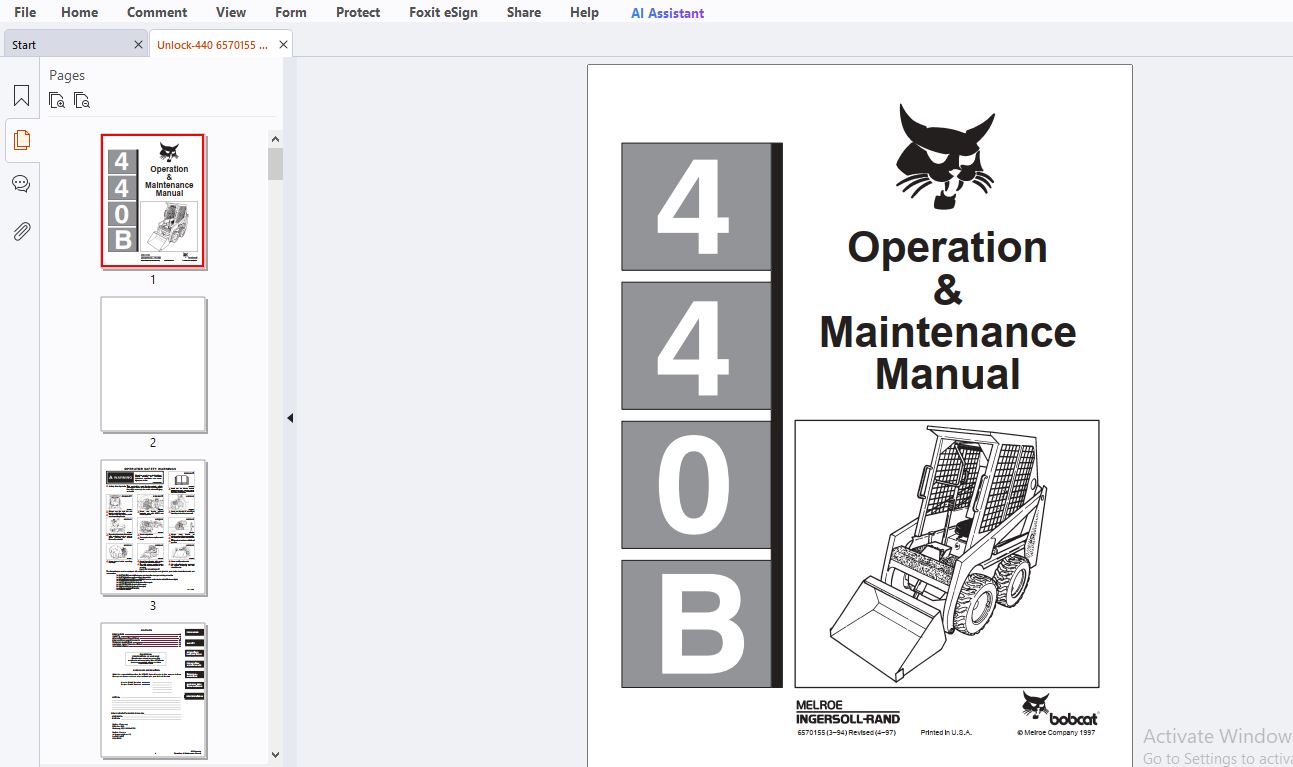This screenshot has height=767, width=1293.
Task: Open the View menu
Action: point(231,12)
